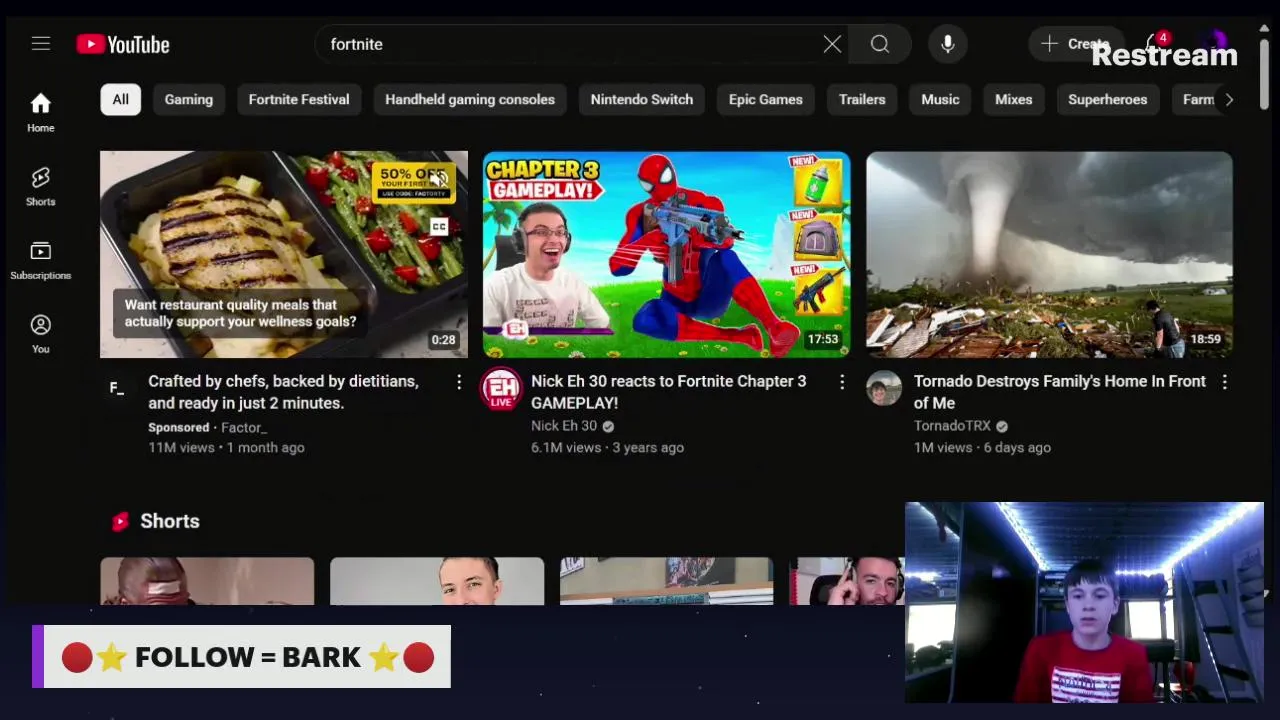The image size is (1280, 720).
Task: Click the '1M views • 6 days ago' text
Action: (x=982, y=448)
